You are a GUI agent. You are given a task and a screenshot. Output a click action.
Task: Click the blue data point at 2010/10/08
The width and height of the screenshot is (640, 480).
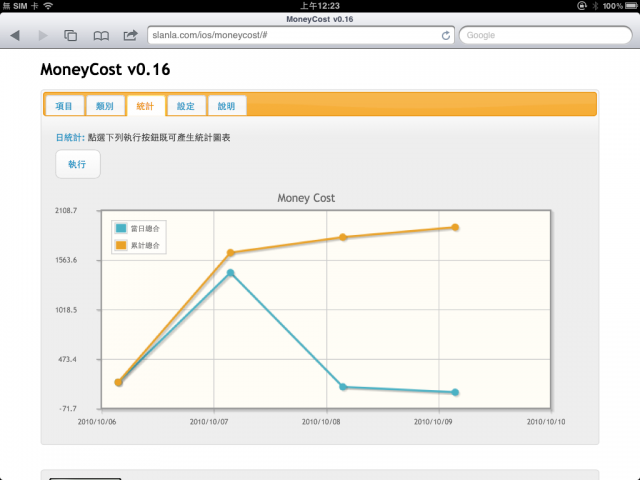tap(343, 387)
